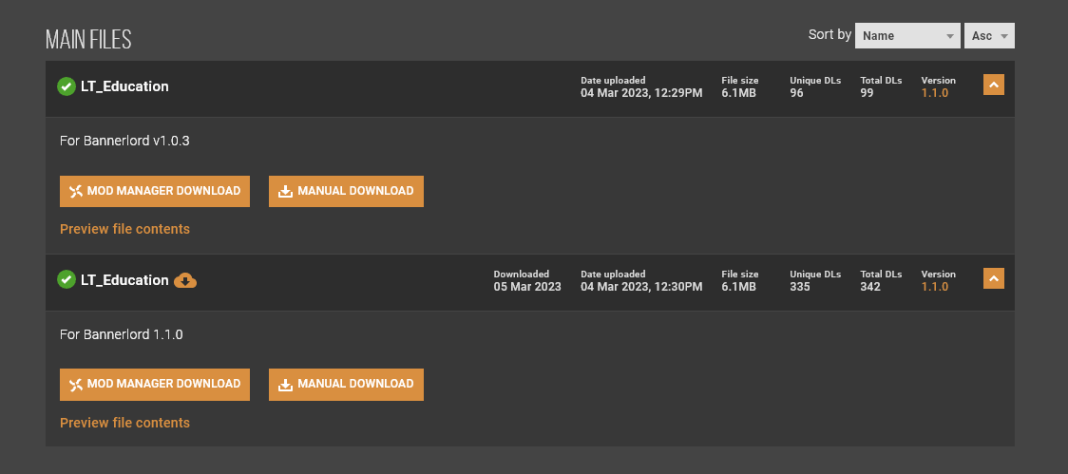The height and width of the screenshot is (474, 1068).
Task: Open the Sort by Name dropdown
Action: [x=907, y=36]
